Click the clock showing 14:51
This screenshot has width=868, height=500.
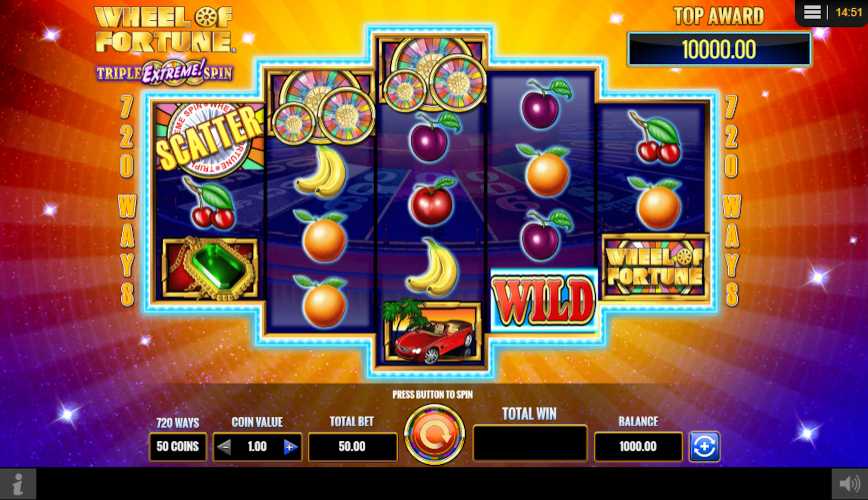pos(848,12)
